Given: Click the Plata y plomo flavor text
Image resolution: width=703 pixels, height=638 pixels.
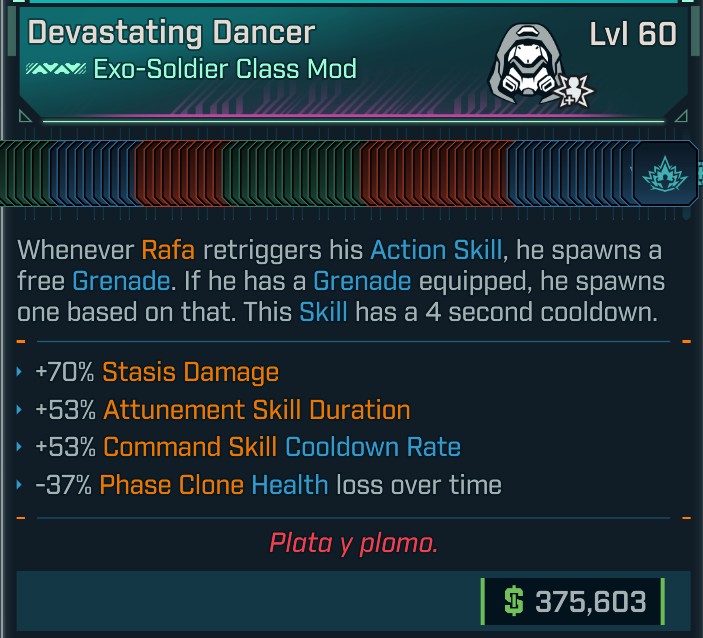Looking at the screenshot, I should tap(353, 543).
